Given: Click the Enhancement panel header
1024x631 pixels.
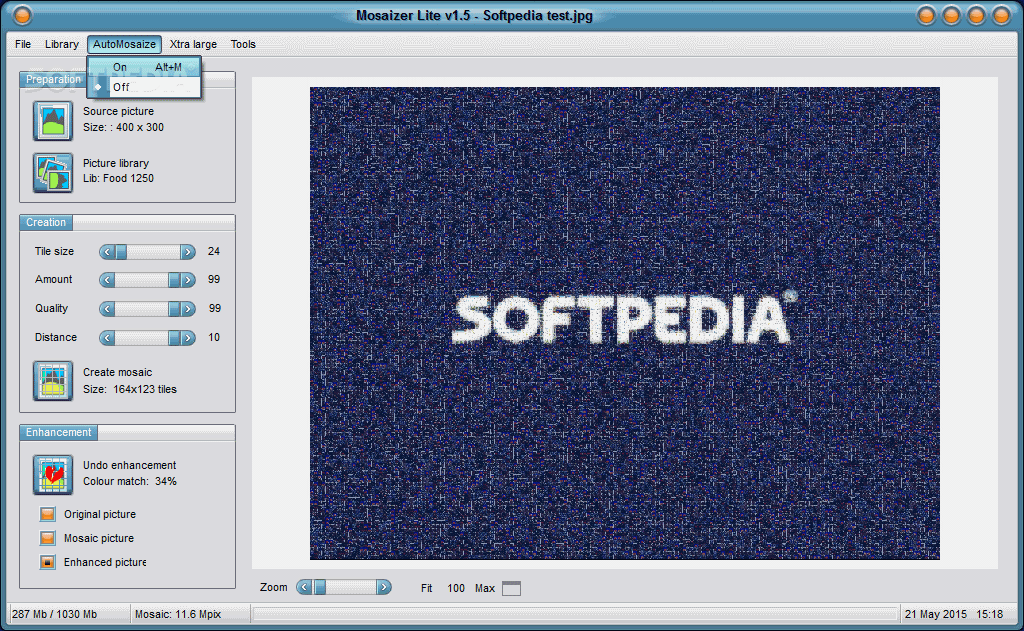Looking at the screenshot, I should (58, 432).
